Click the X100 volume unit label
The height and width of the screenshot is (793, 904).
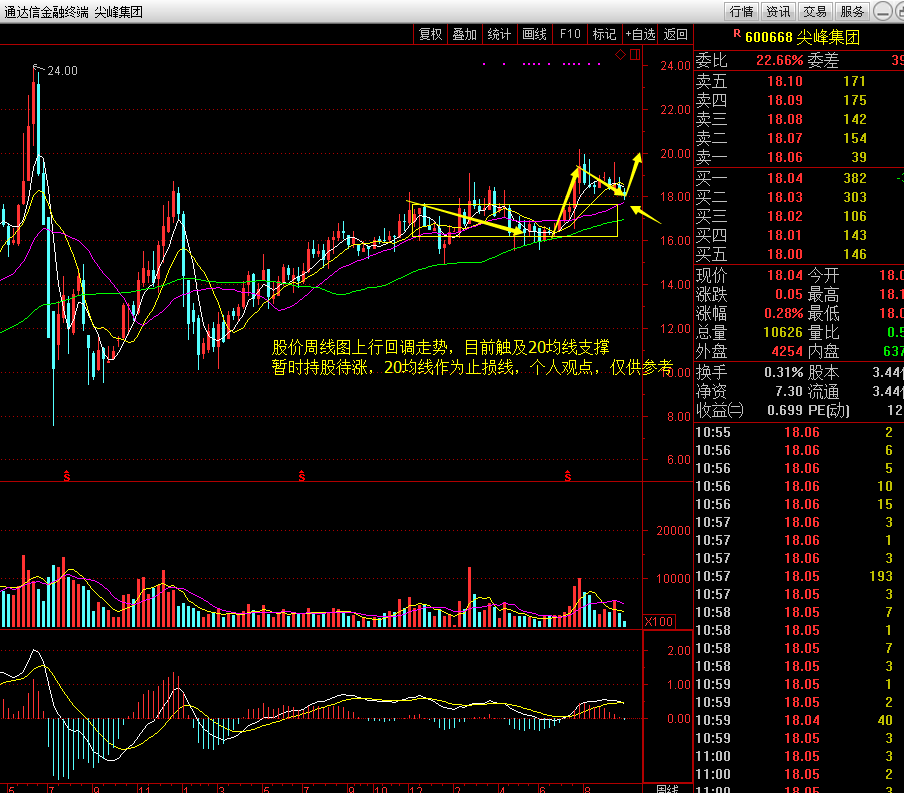[659, 622]
